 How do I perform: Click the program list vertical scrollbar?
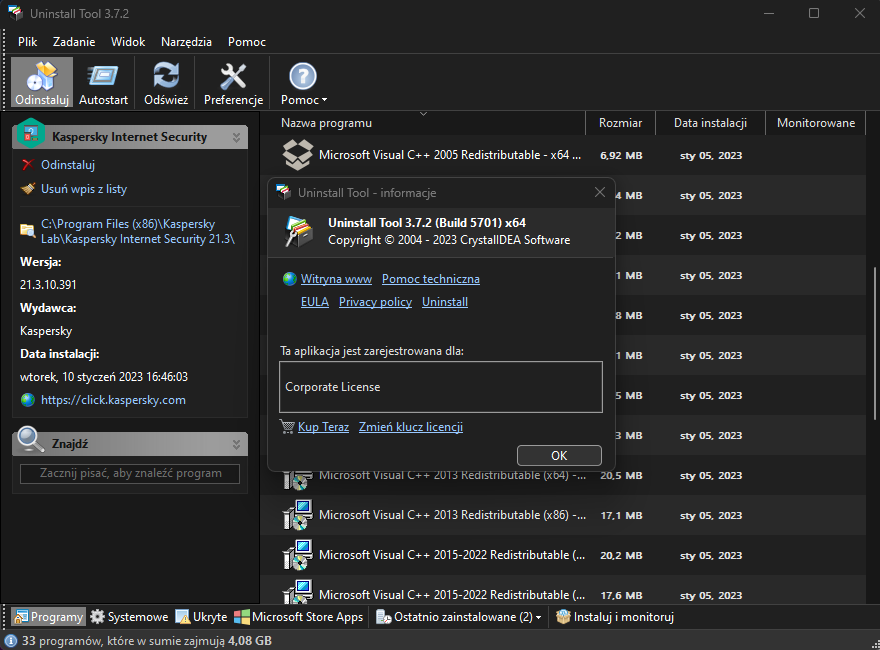874,344
